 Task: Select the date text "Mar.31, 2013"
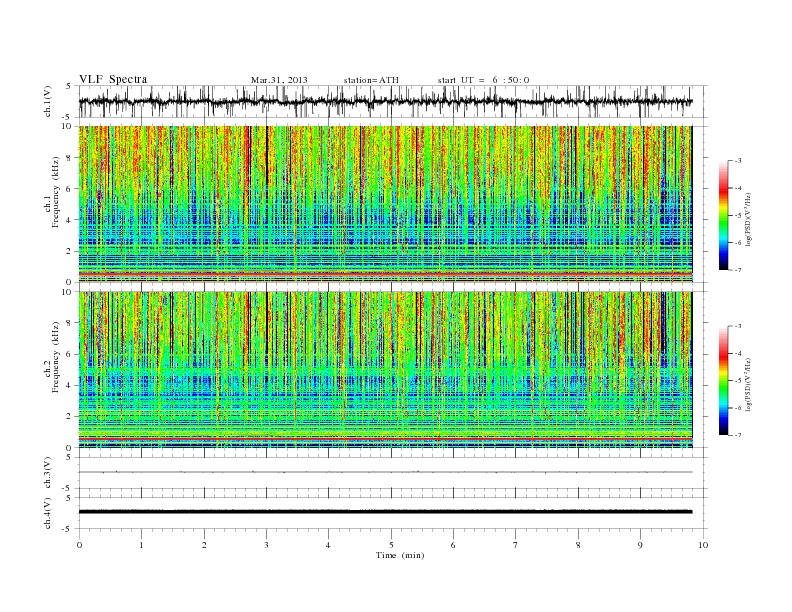(279, 80)
